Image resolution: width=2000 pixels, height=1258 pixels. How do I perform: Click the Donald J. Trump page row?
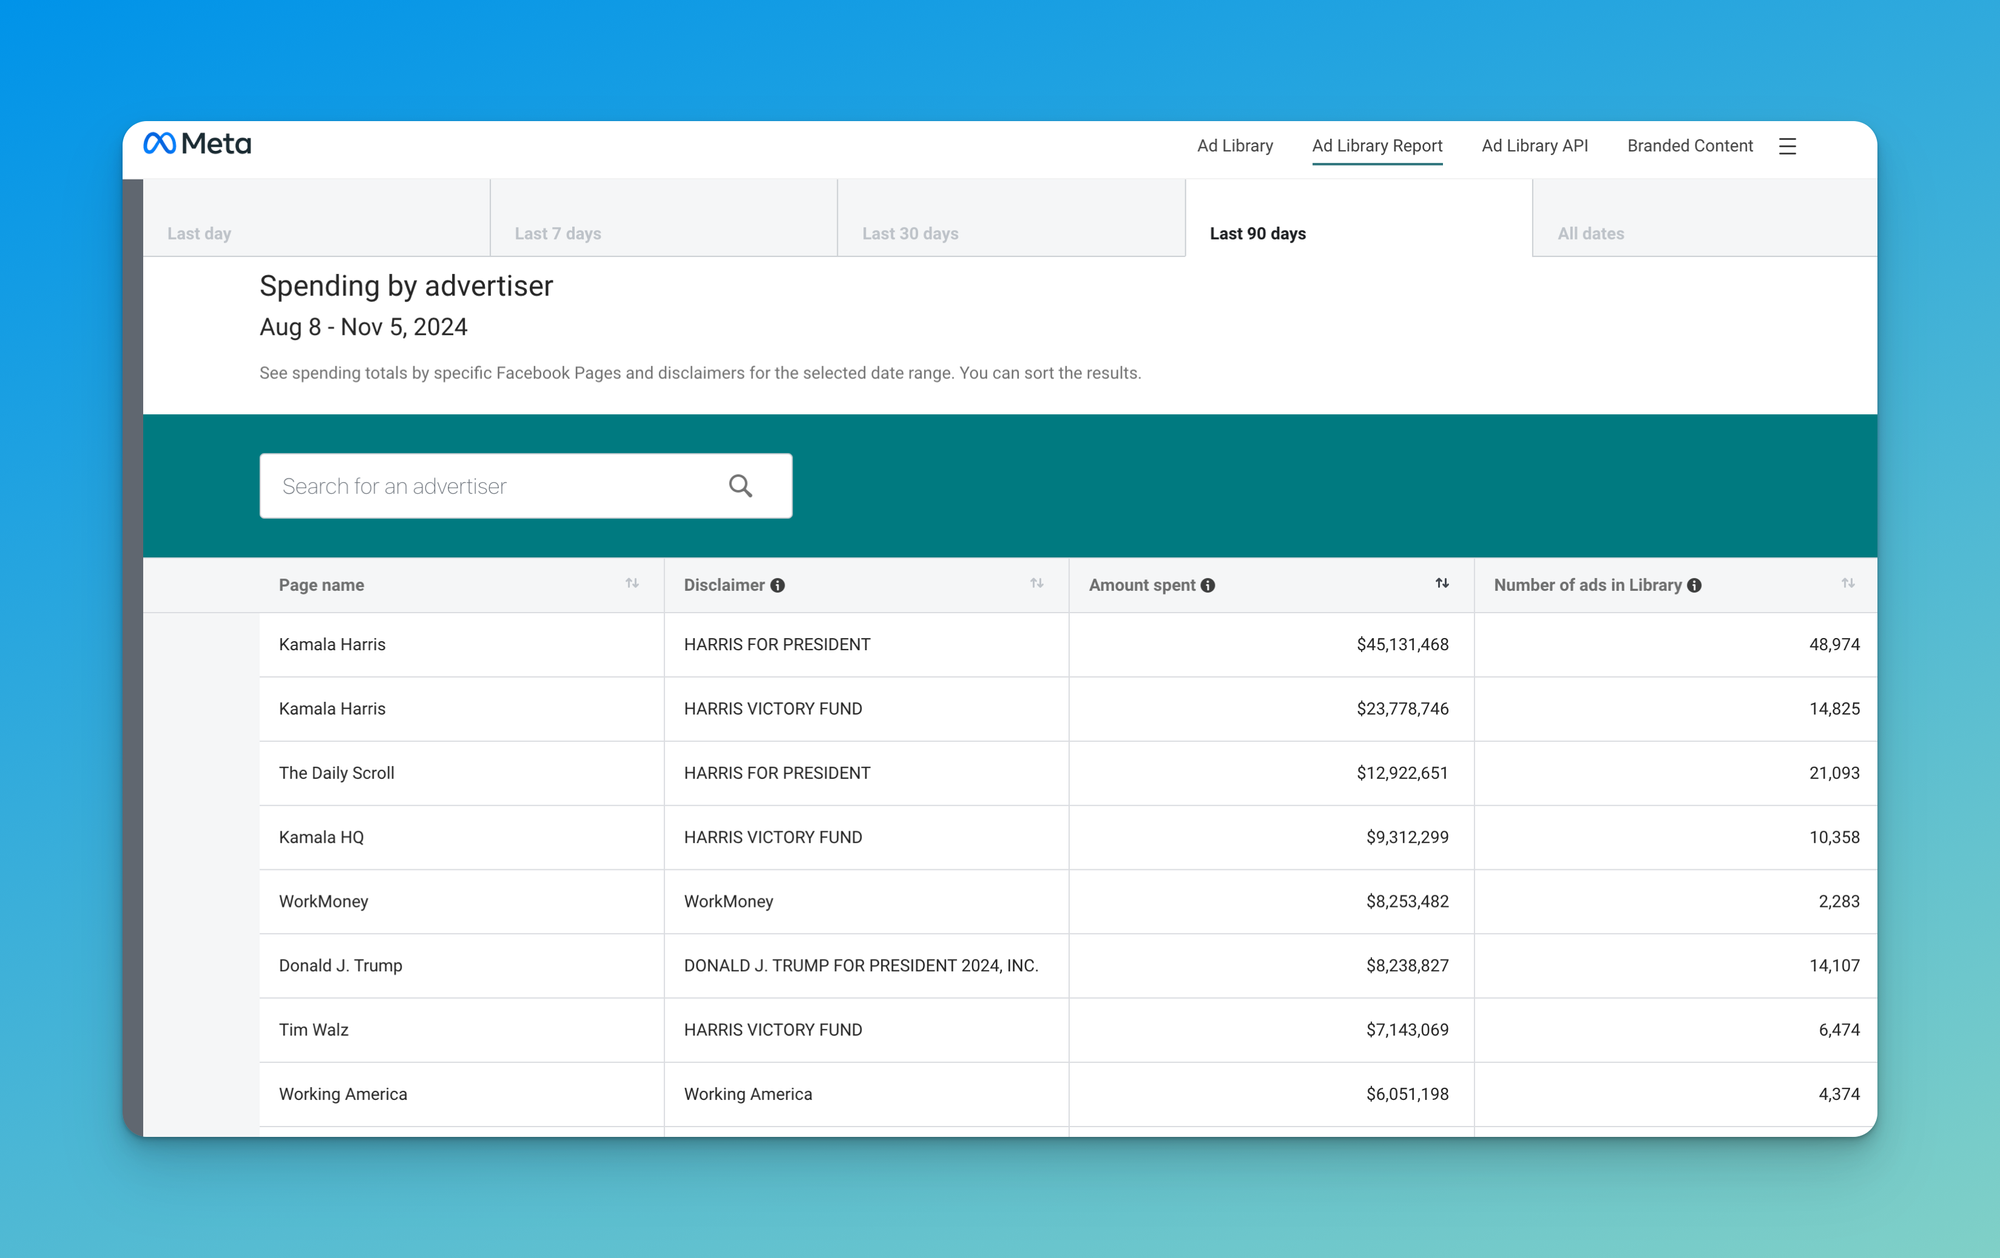(x=340, y=965)
